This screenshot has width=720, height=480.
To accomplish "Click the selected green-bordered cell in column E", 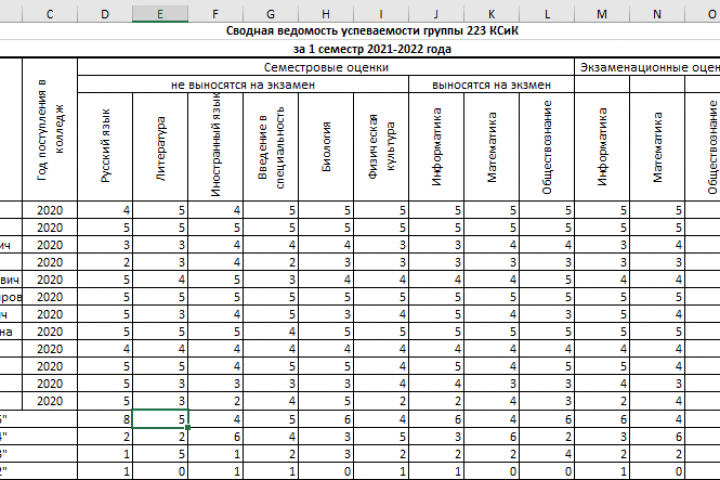I will pos(160,419).
